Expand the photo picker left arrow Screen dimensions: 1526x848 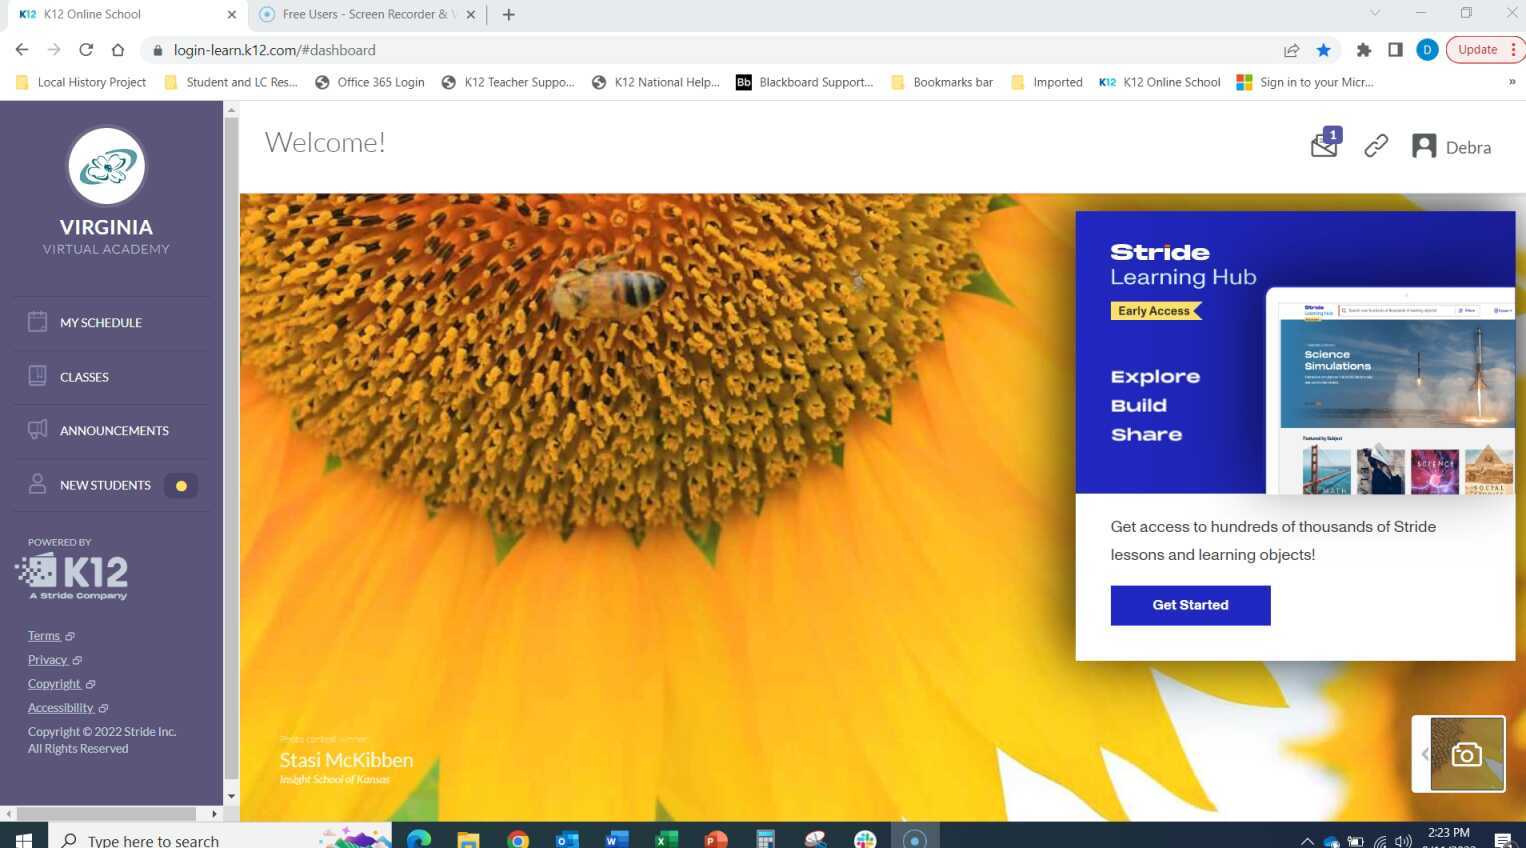coord(1424,754)
